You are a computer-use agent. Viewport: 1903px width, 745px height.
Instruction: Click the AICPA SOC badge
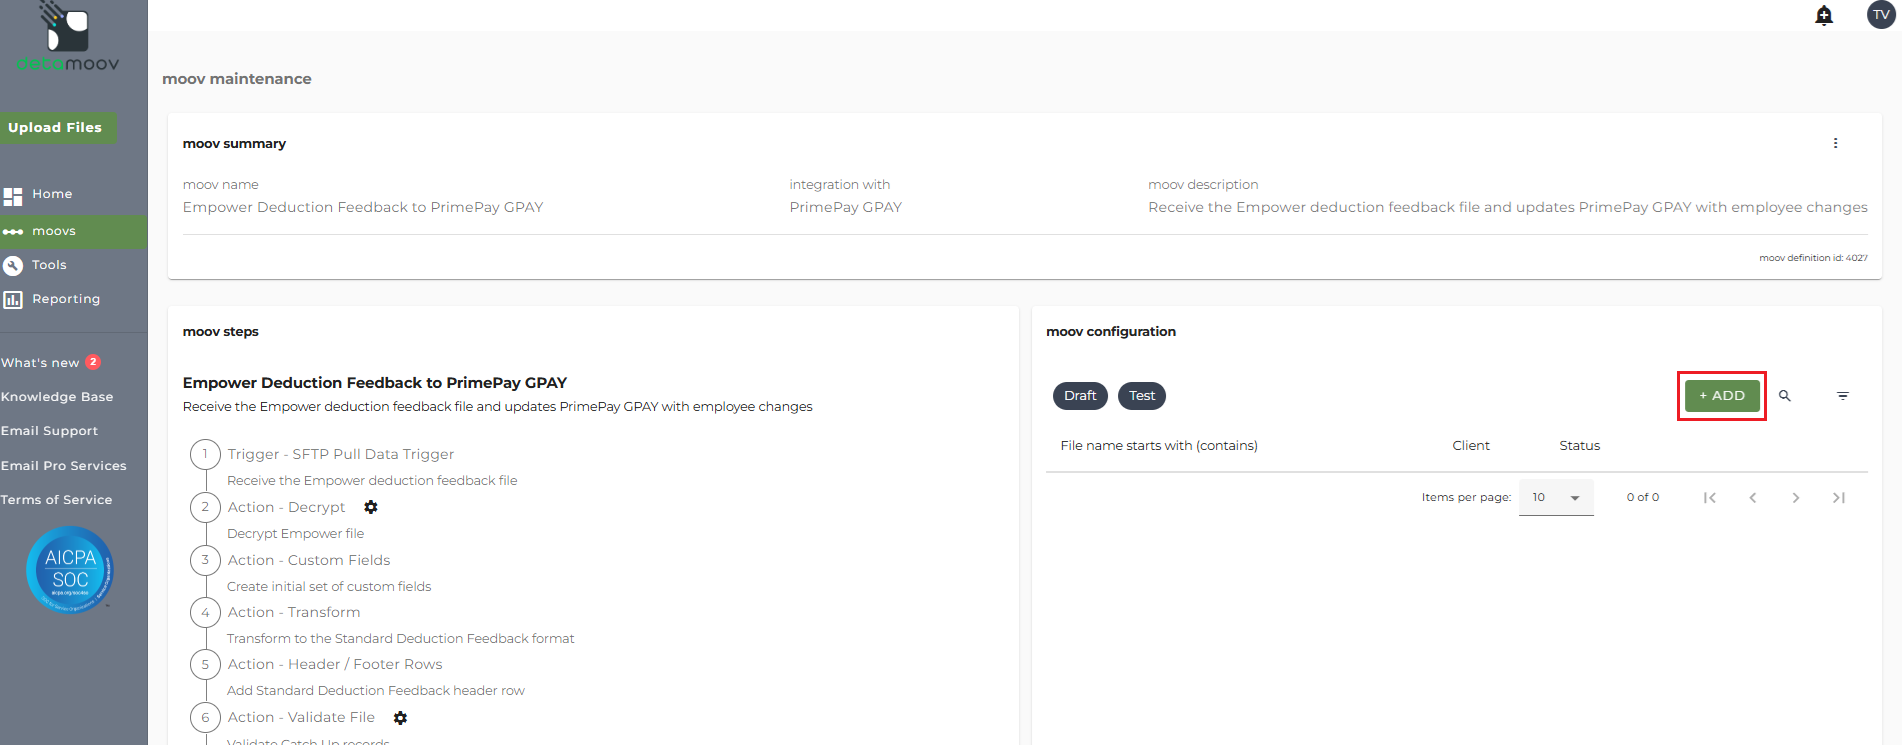(x=70, y=569)
